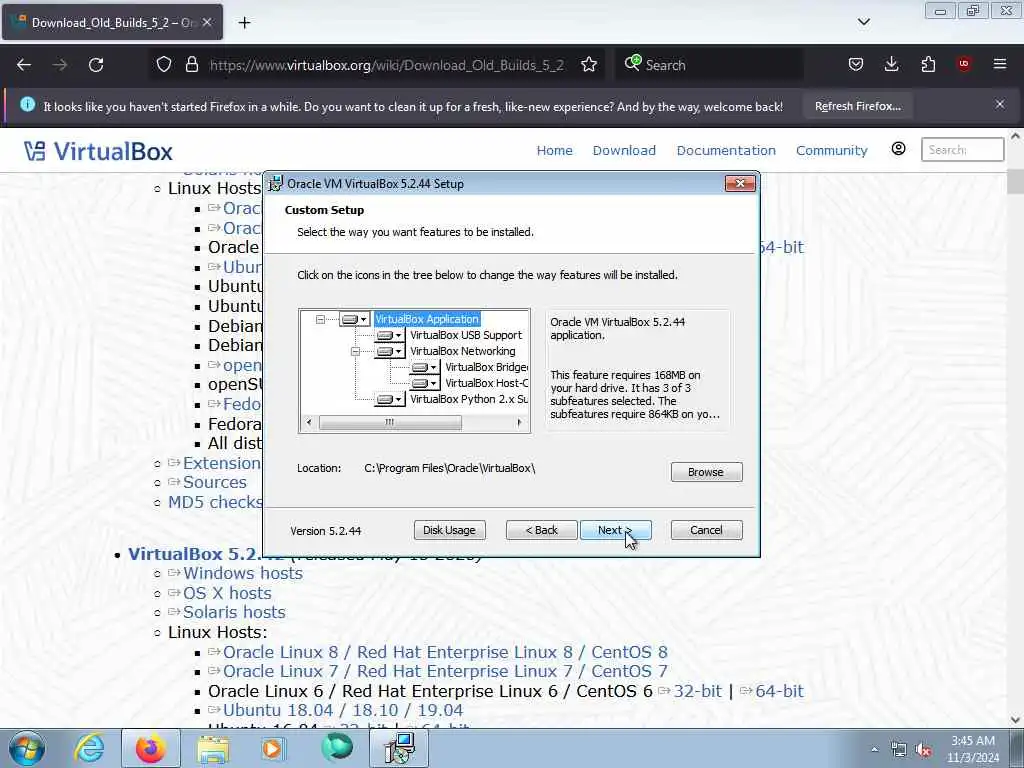The width and height of the screenshot is (1024, 768).
Task: Dismiss the Firefox refresh notification bar
Action: 1000,104
